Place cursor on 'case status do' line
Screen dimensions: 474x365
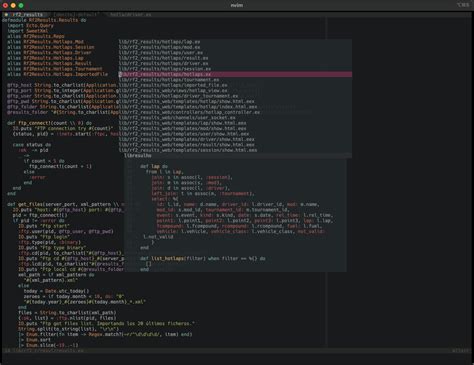(x=32, y=145)
